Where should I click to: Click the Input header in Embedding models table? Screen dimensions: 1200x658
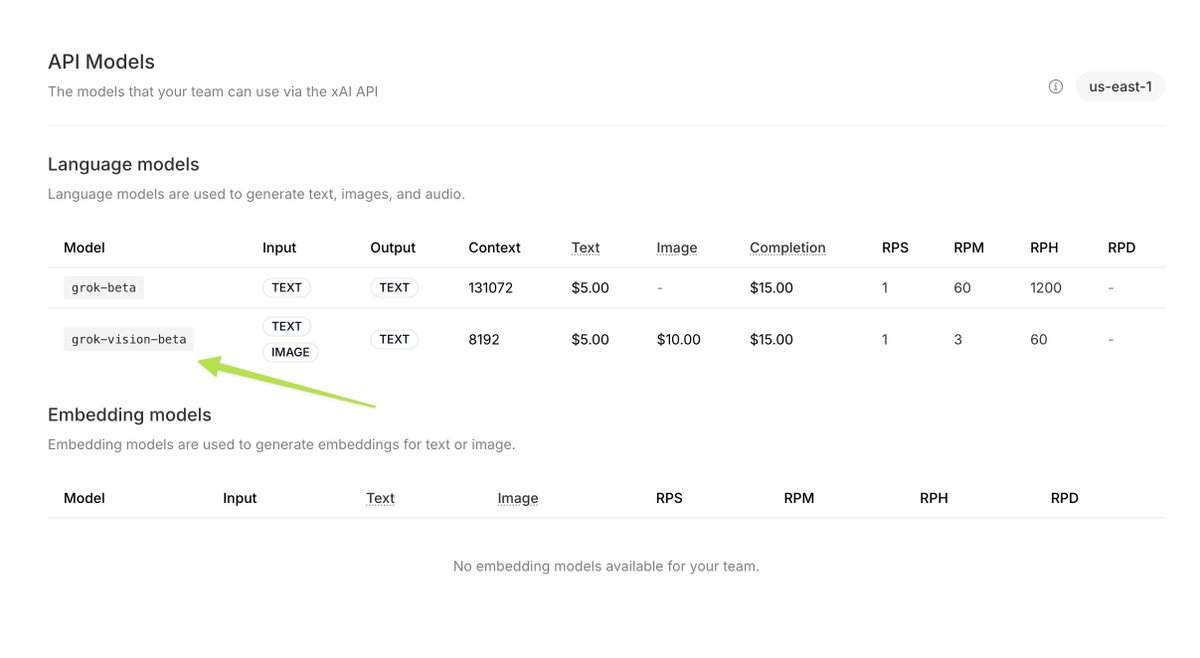[x=240, y=498]
